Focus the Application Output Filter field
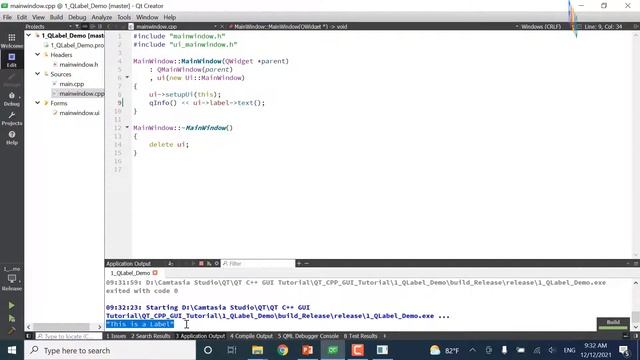 [258, 264]
